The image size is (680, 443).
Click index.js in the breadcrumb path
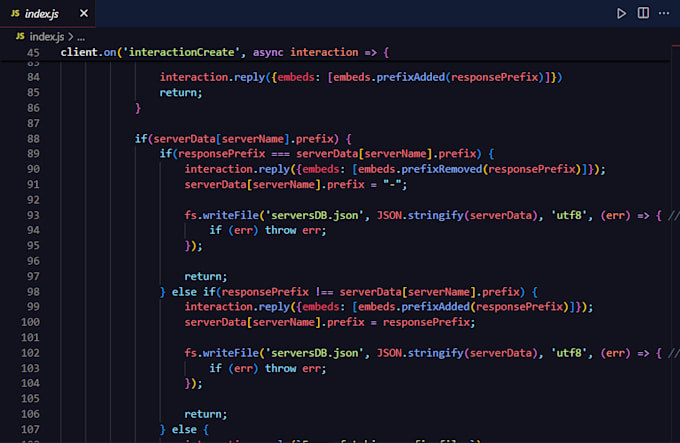tap(47, 37)
